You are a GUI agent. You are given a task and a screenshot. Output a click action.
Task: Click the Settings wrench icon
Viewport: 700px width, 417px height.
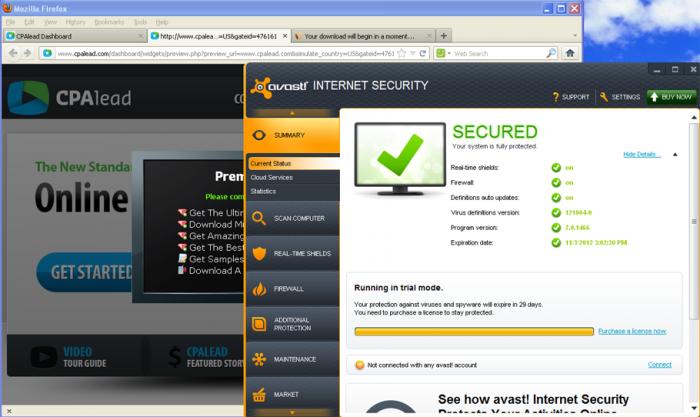coord(604,96)
